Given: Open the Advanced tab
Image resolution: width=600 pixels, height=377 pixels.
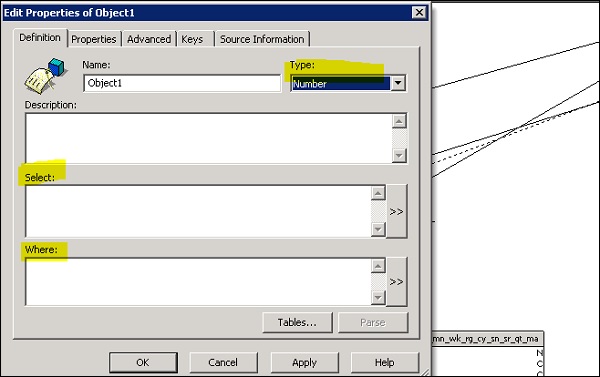Looking at the screenshot, I should [149, 39].
